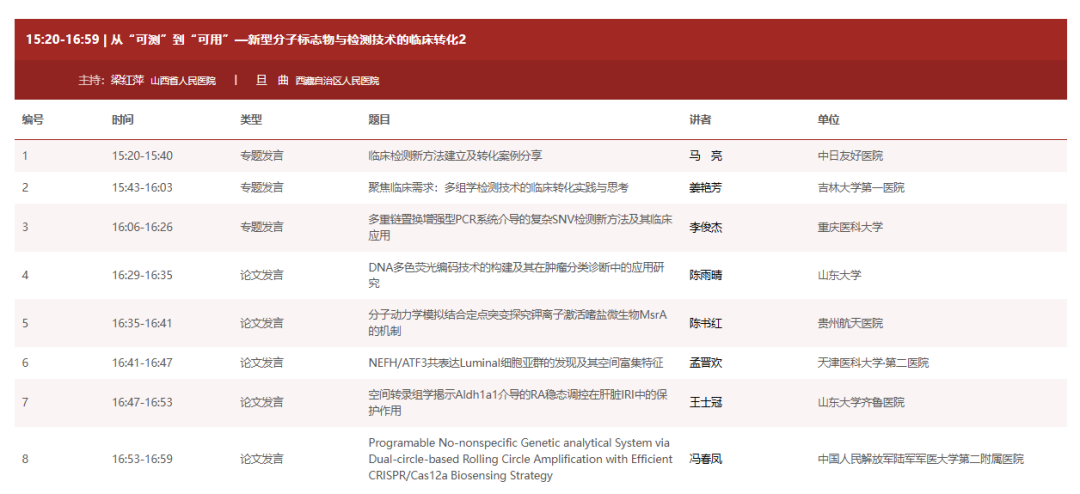1080x494 pixels.
Task: Select speaker name 陈雨晴
Action: point(706,275)
